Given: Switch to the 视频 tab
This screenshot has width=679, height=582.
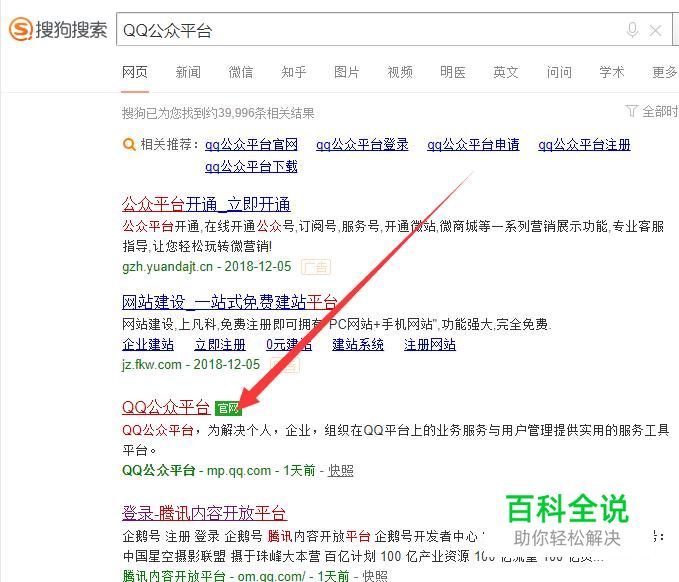Looking at the screenshot, I should tap(400, 72).
